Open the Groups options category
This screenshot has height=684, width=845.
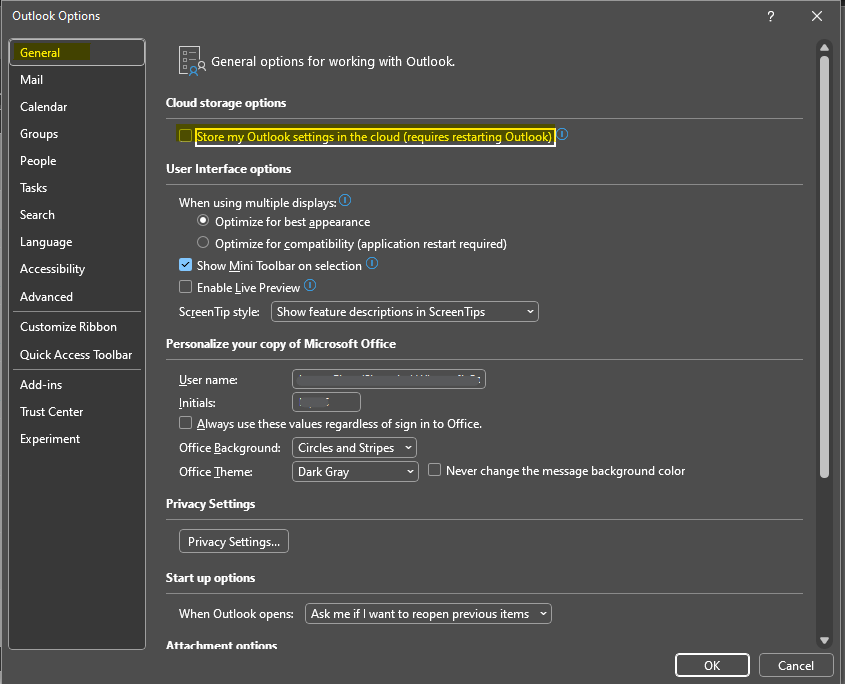point(77,134)
